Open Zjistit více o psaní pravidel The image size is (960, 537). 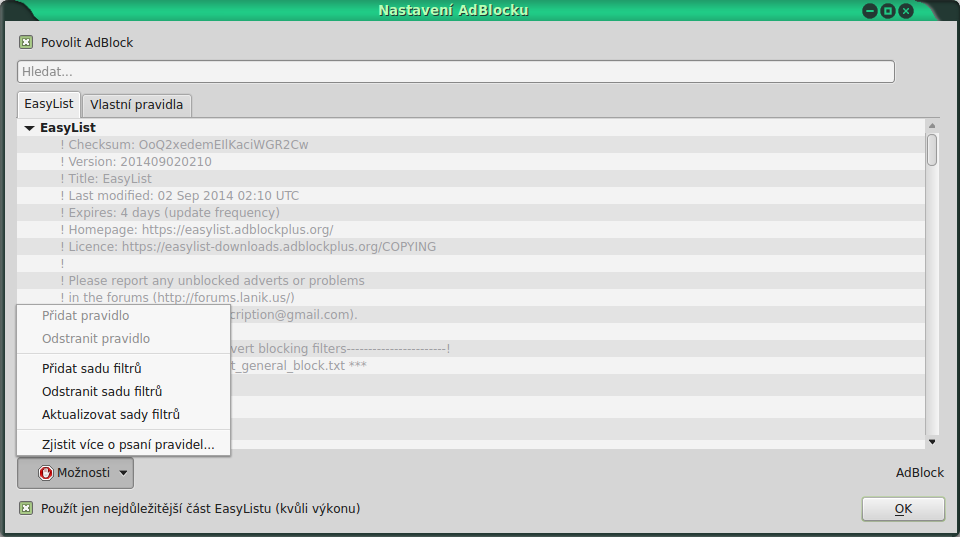[x=124, y=445]
